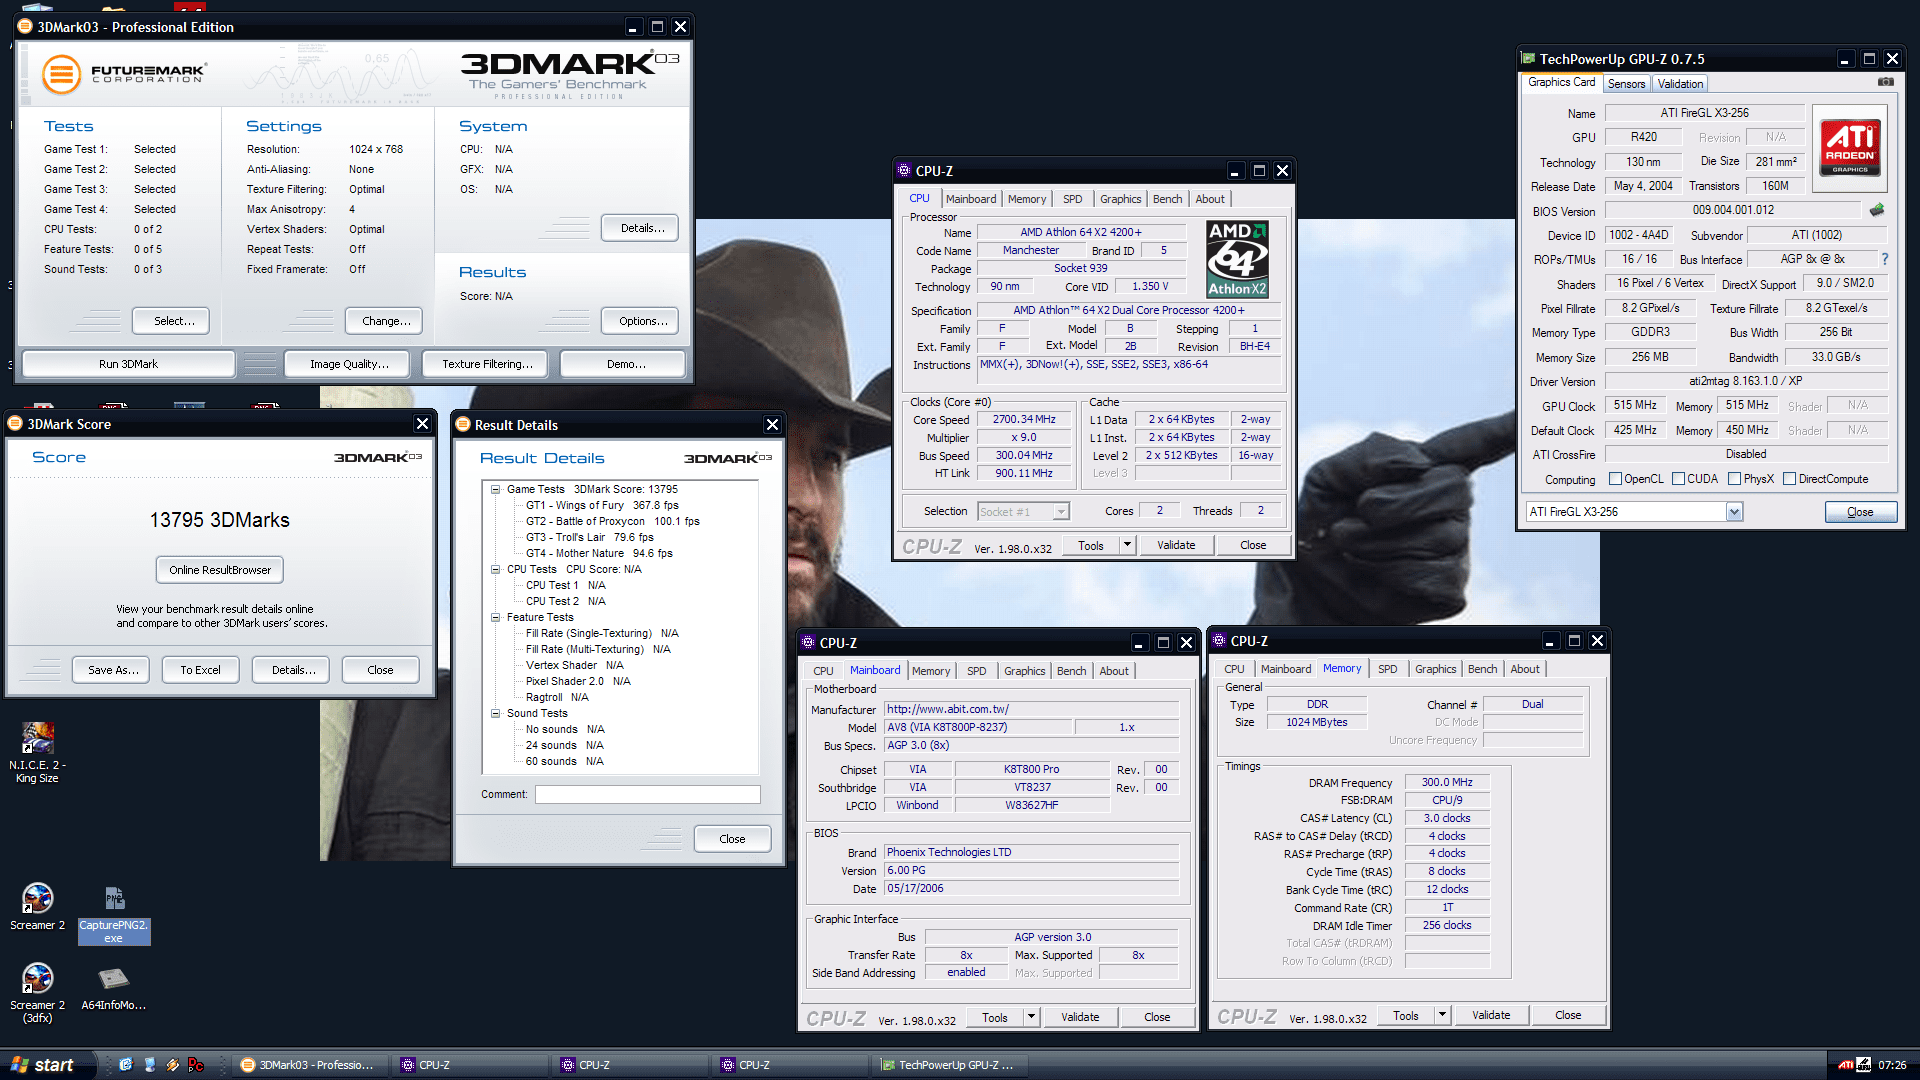The width and height of the screenshot is (1920, 1080).
Task: Open the Image Quality tool
Action: pos(349,364)
